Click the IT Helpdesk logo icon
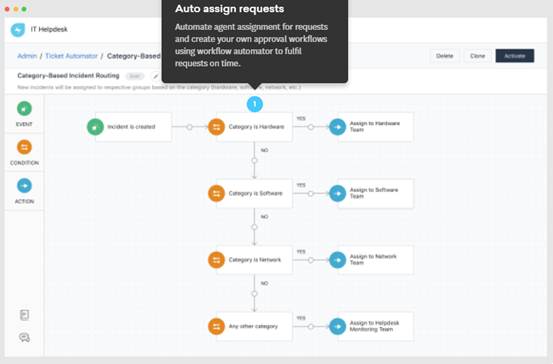 pyautogui.click(x=18, y=30)
